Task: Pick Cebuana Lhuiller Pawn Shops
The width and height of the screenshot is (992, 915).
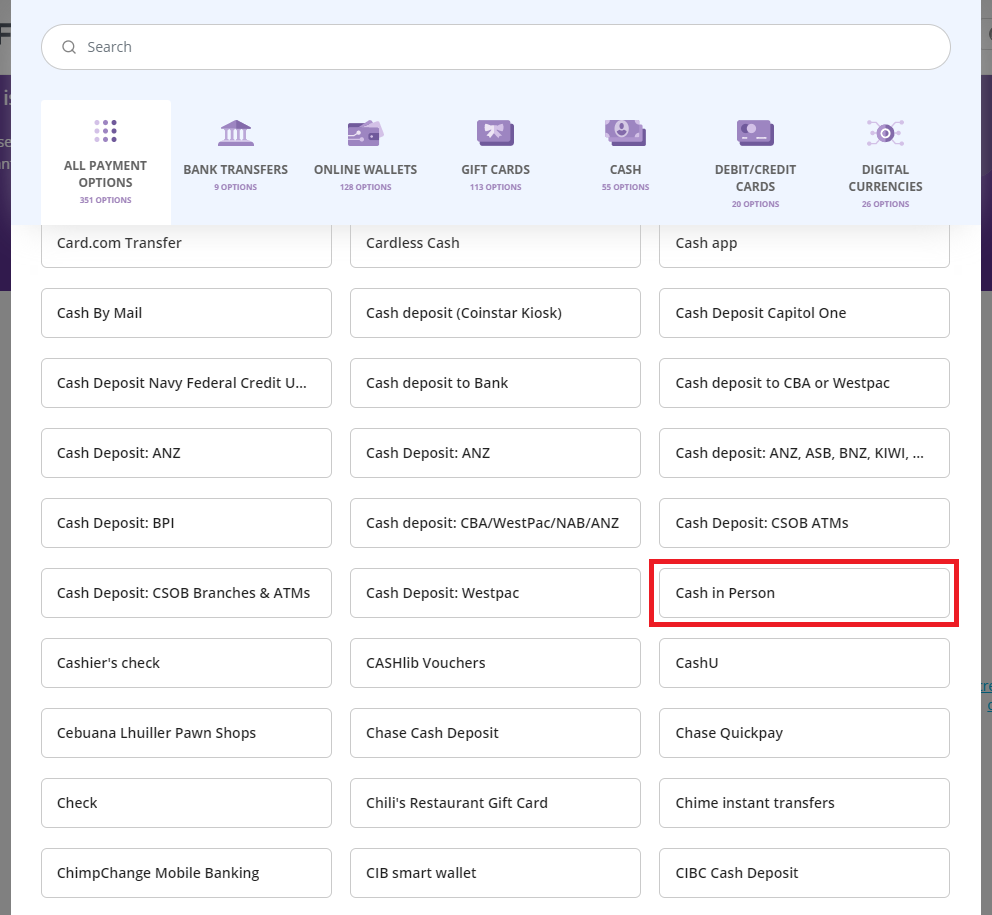Action: [186, 733]
